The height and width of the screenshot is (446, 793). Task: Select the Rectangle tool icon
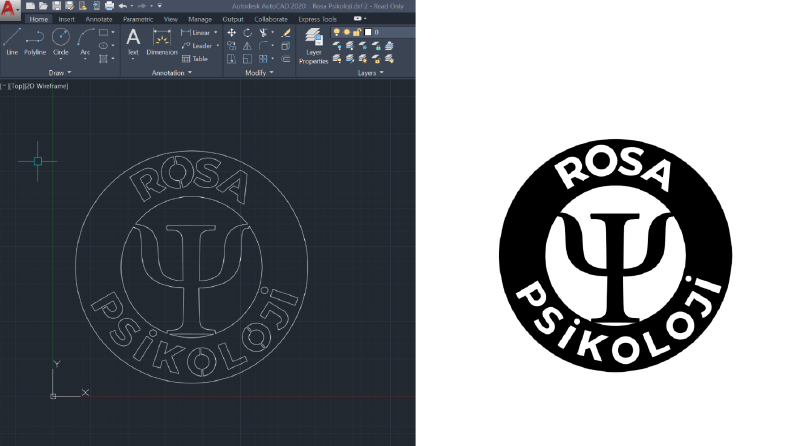click(x=103, y=32)
